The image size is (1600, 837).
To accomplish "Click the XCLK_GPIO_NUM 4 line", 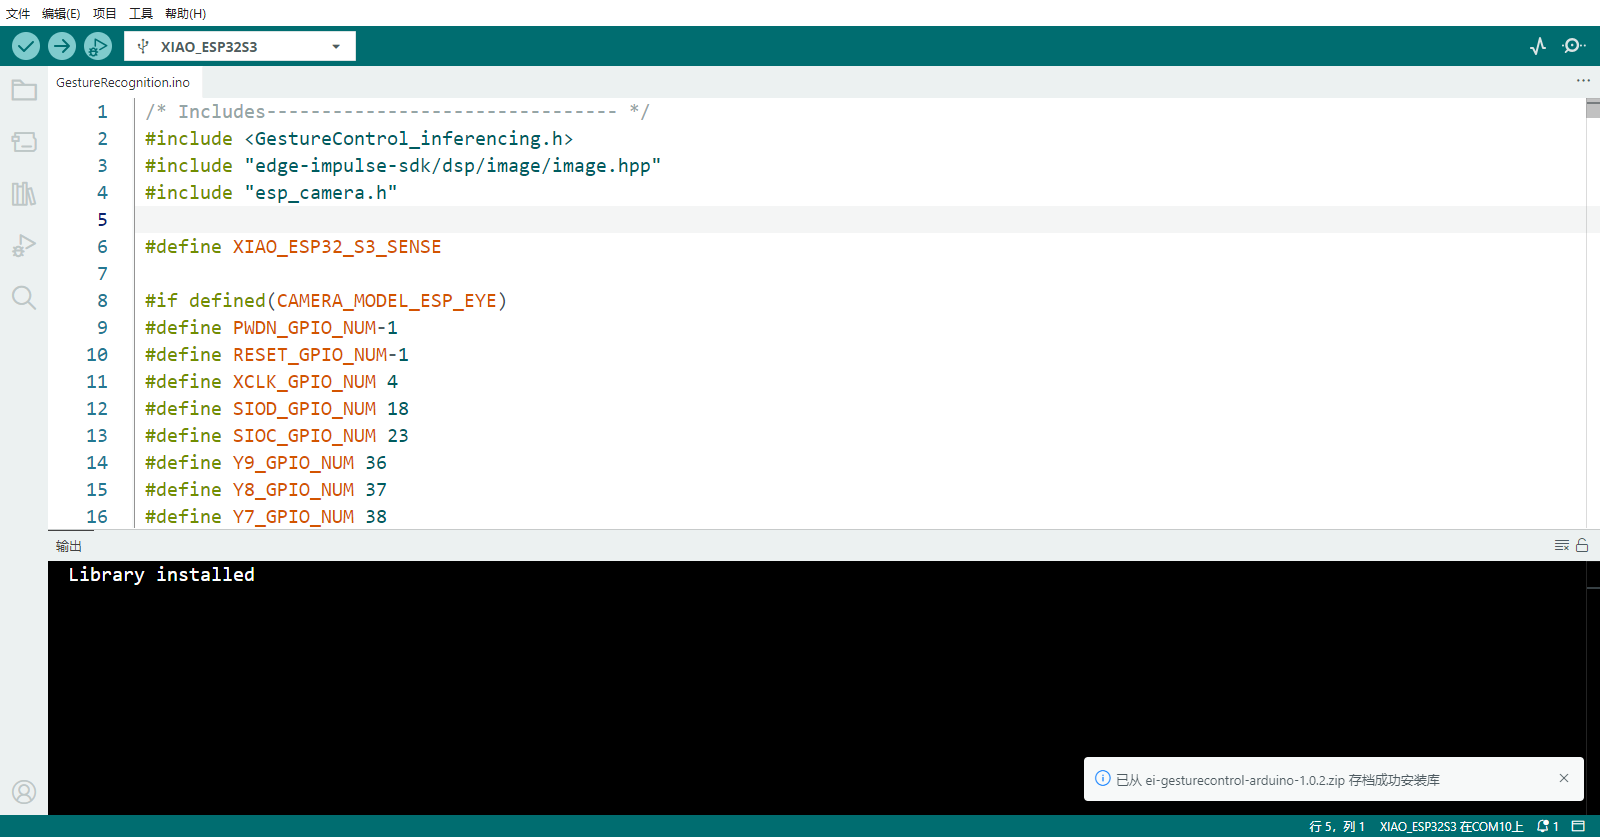I will click(x=271, y=382).
